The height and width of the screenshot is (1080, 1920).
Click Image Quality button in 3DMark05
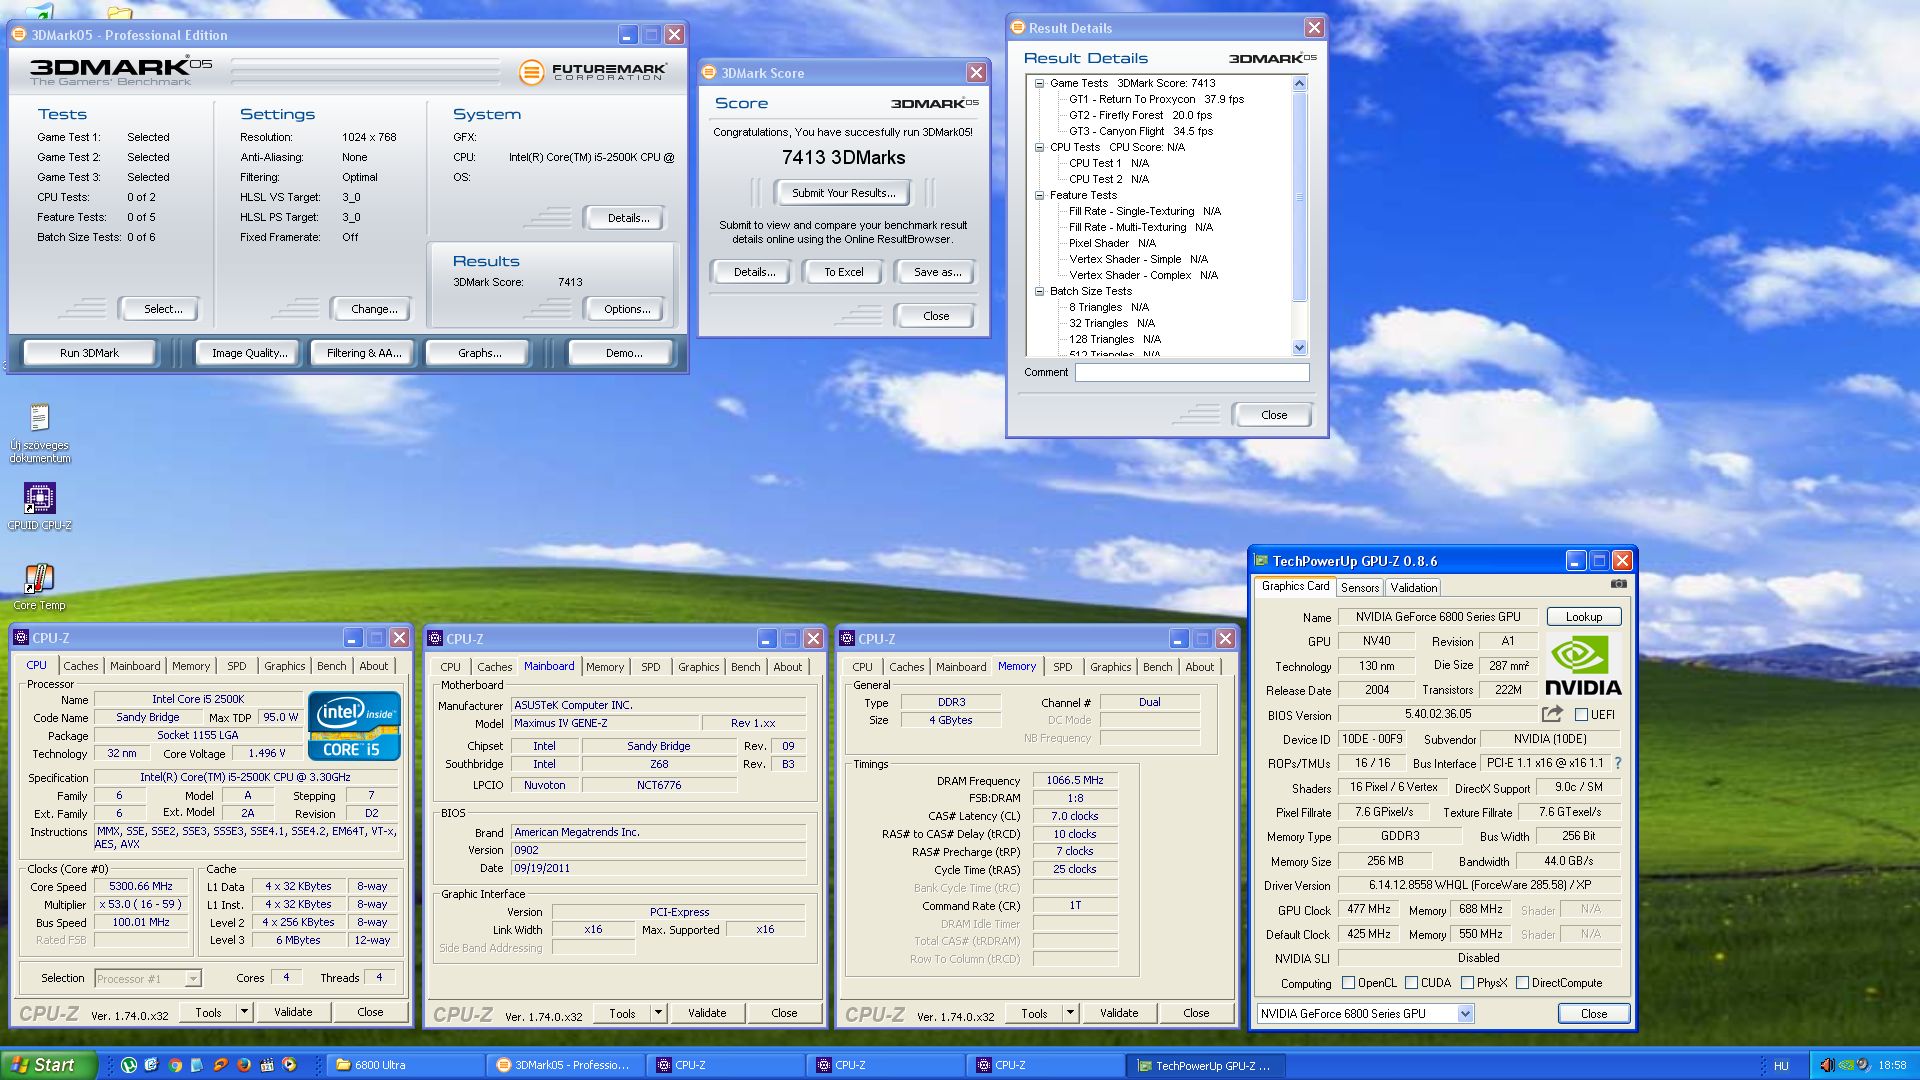pyautogui.click(x=249, y=353)
